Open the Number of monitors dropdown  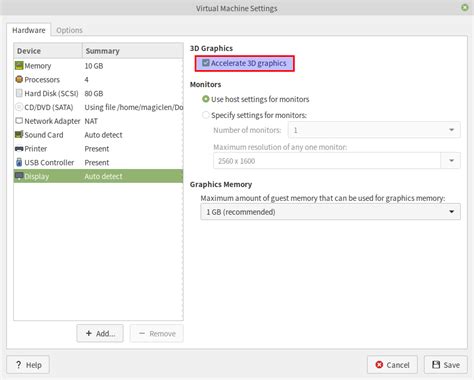click(x=374, y=130)
